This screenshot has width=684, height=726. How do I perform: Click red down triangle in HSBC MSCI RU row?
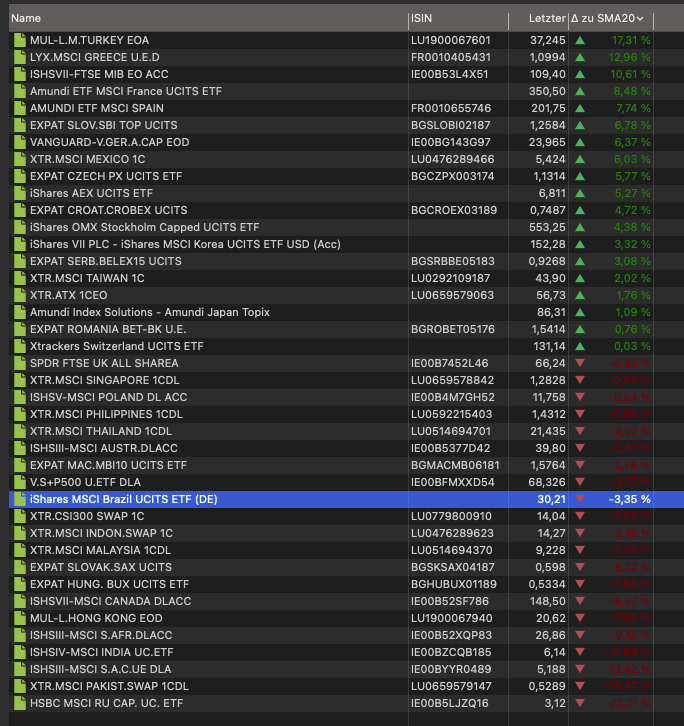point(580,703)
